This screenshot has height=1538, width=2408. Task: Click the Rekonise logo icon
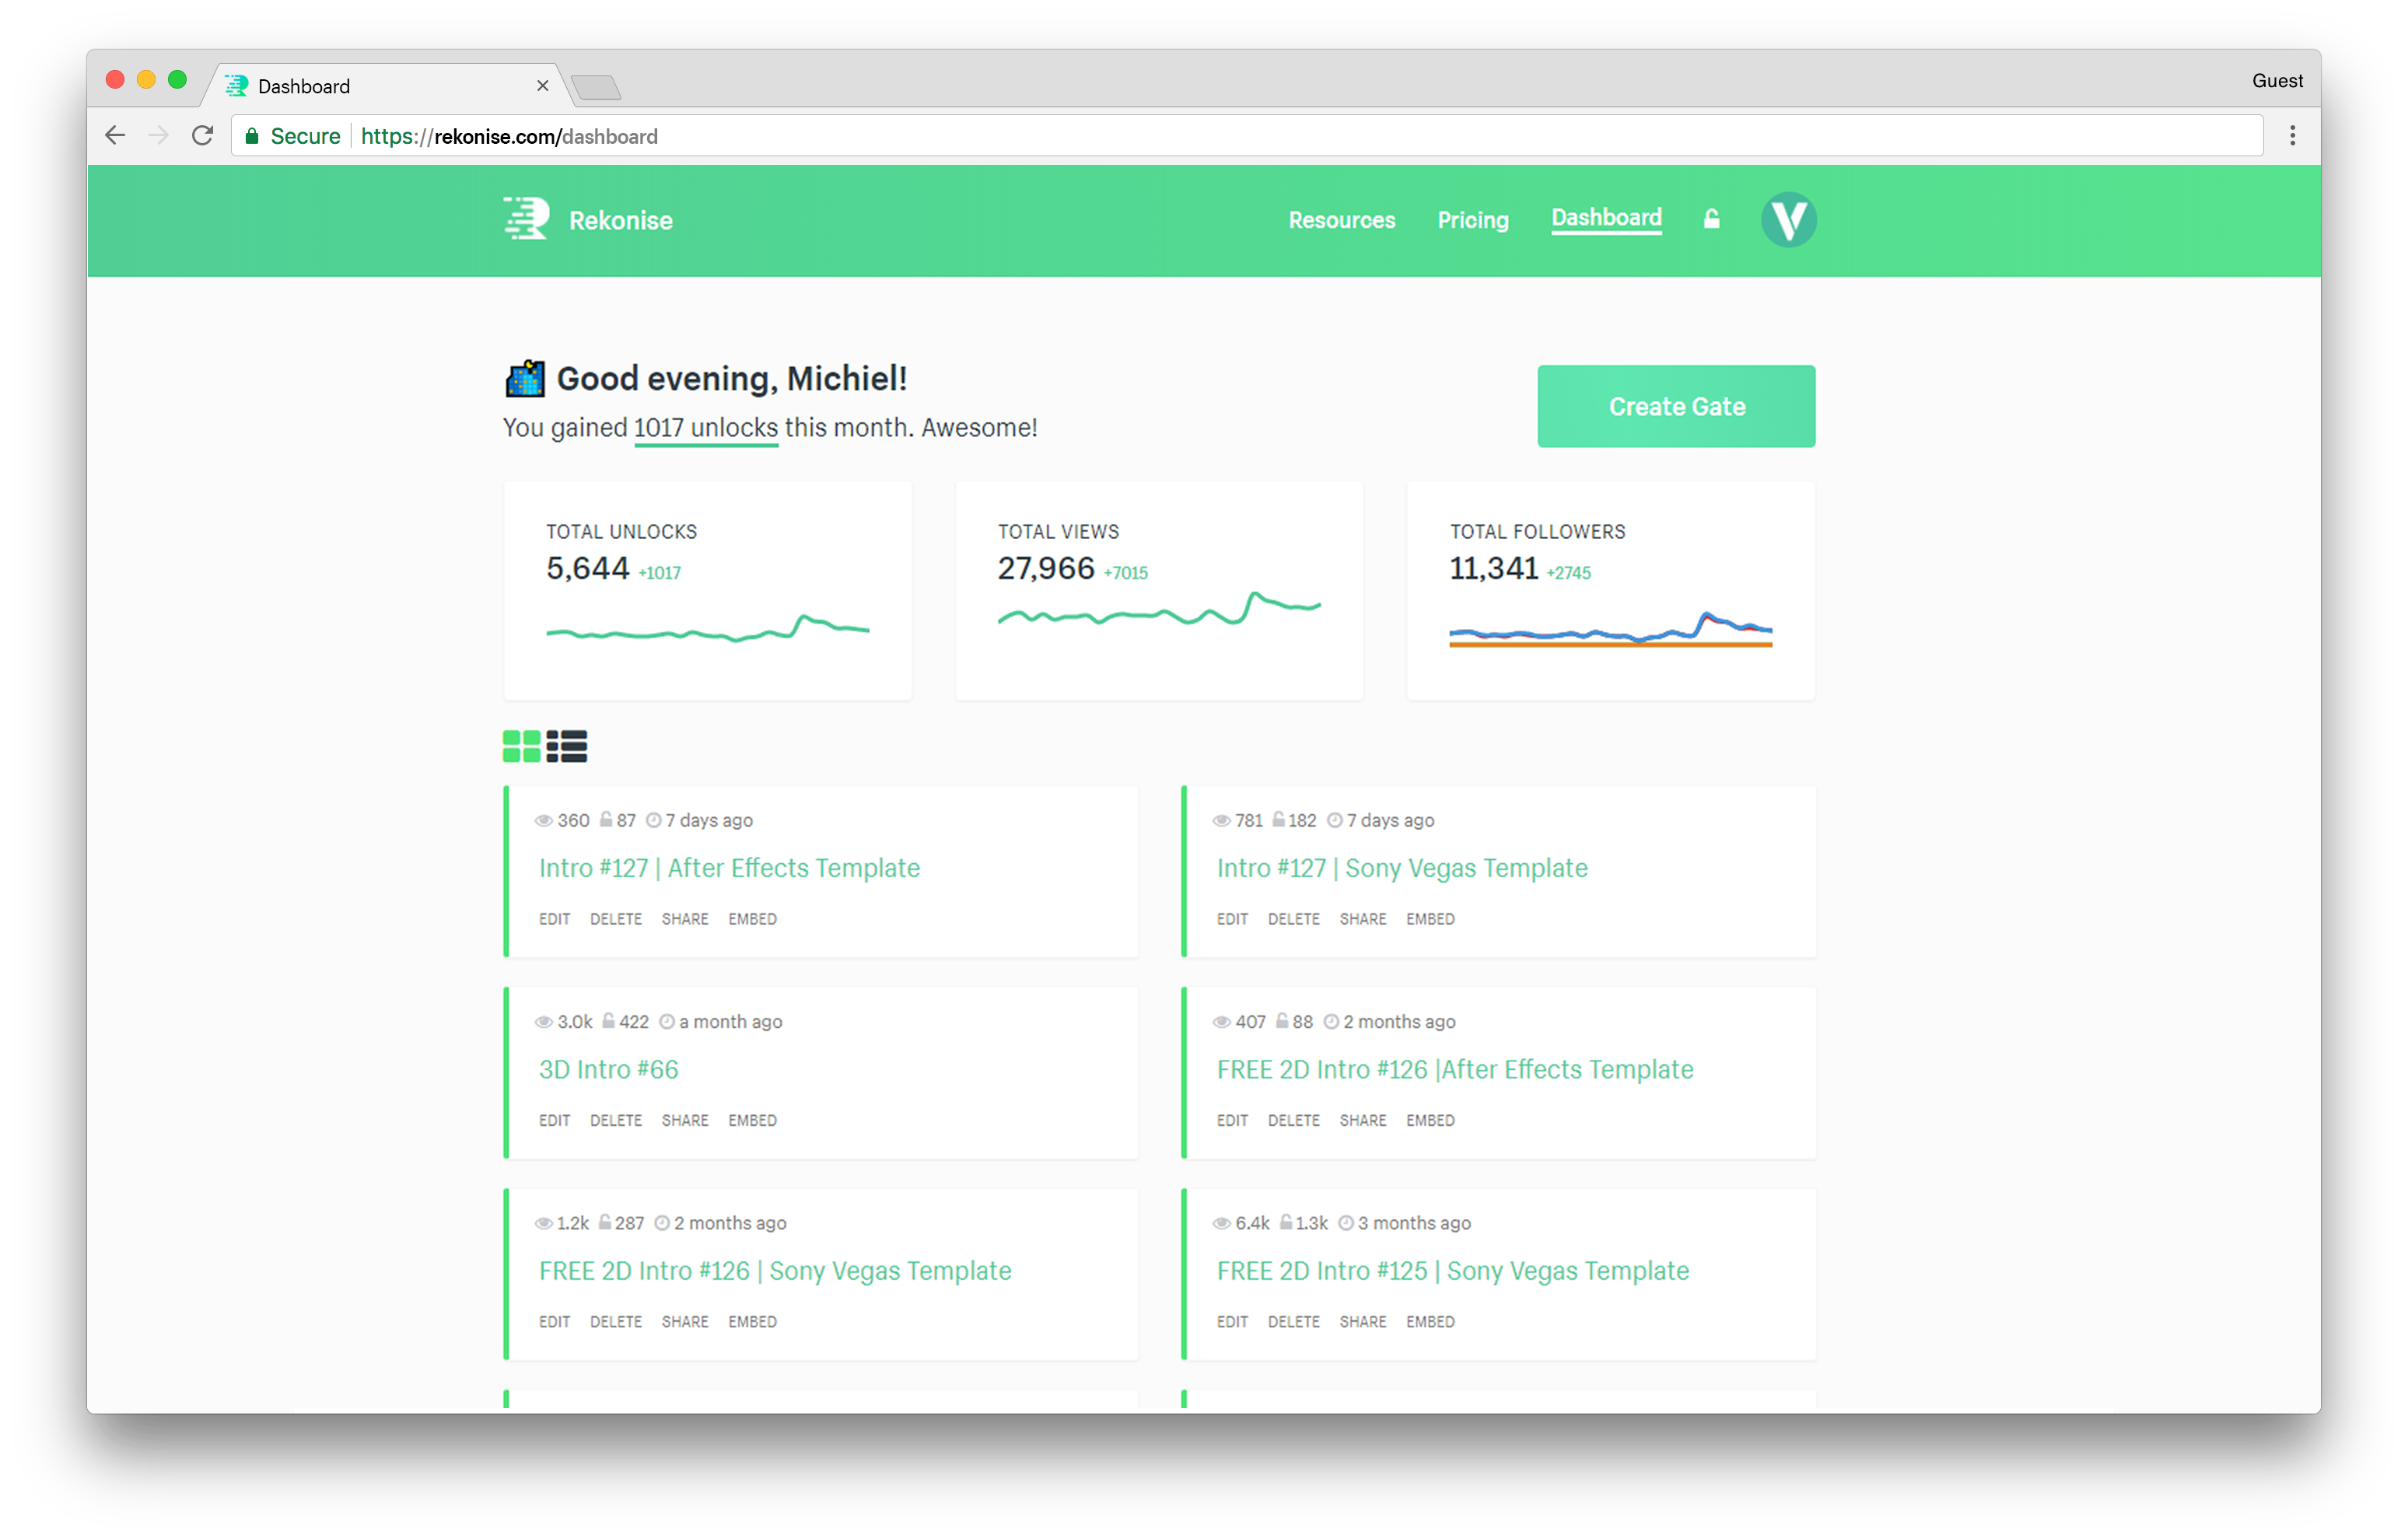click(x=527, y=219)
